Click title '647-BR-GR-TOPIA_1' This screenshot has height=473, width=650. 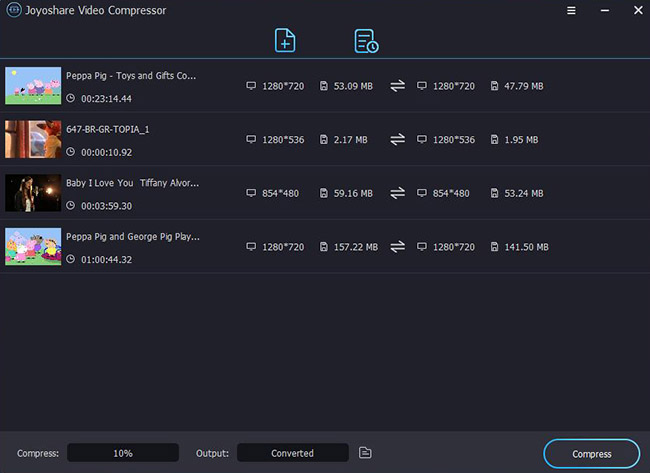108,129
